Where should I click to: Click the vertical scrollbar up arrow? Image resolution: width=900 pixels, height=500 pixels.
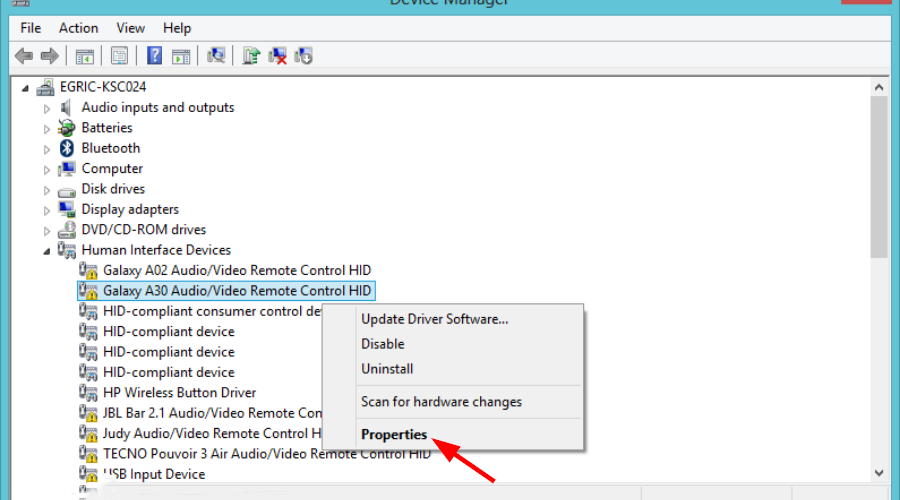point(879,87)
